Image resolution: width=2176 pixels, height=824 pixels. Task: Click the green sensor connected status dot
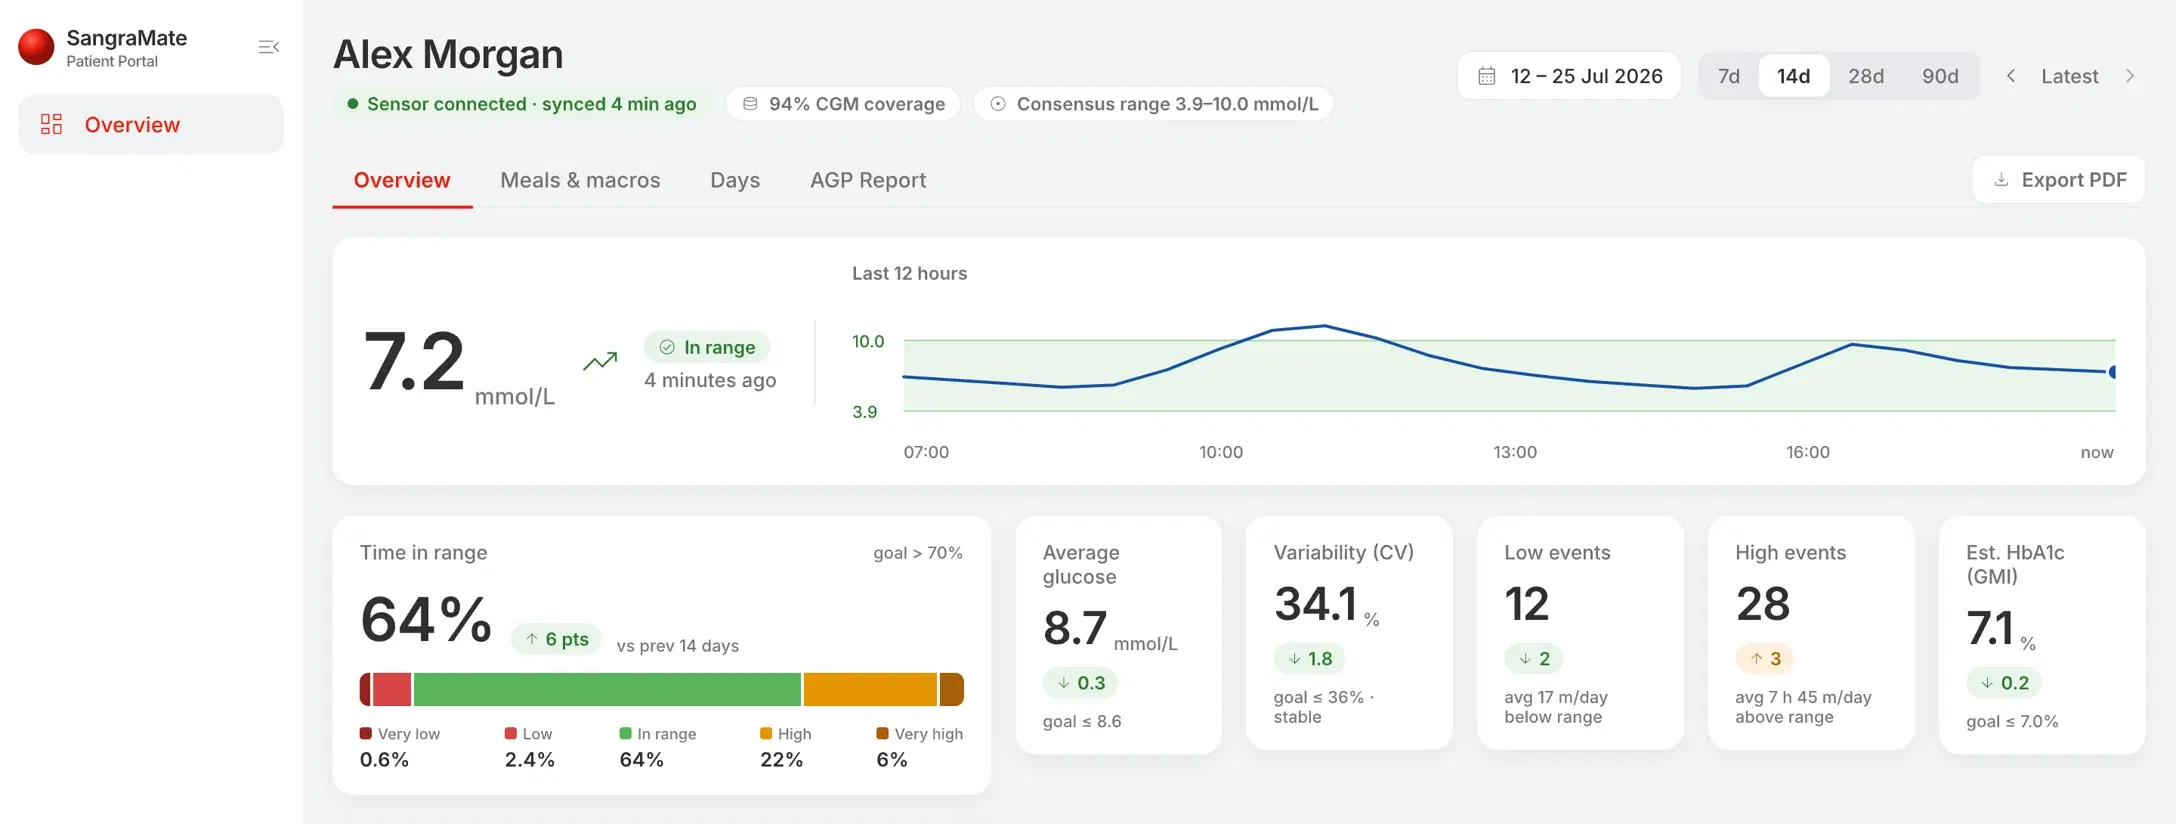click(353, 104)
